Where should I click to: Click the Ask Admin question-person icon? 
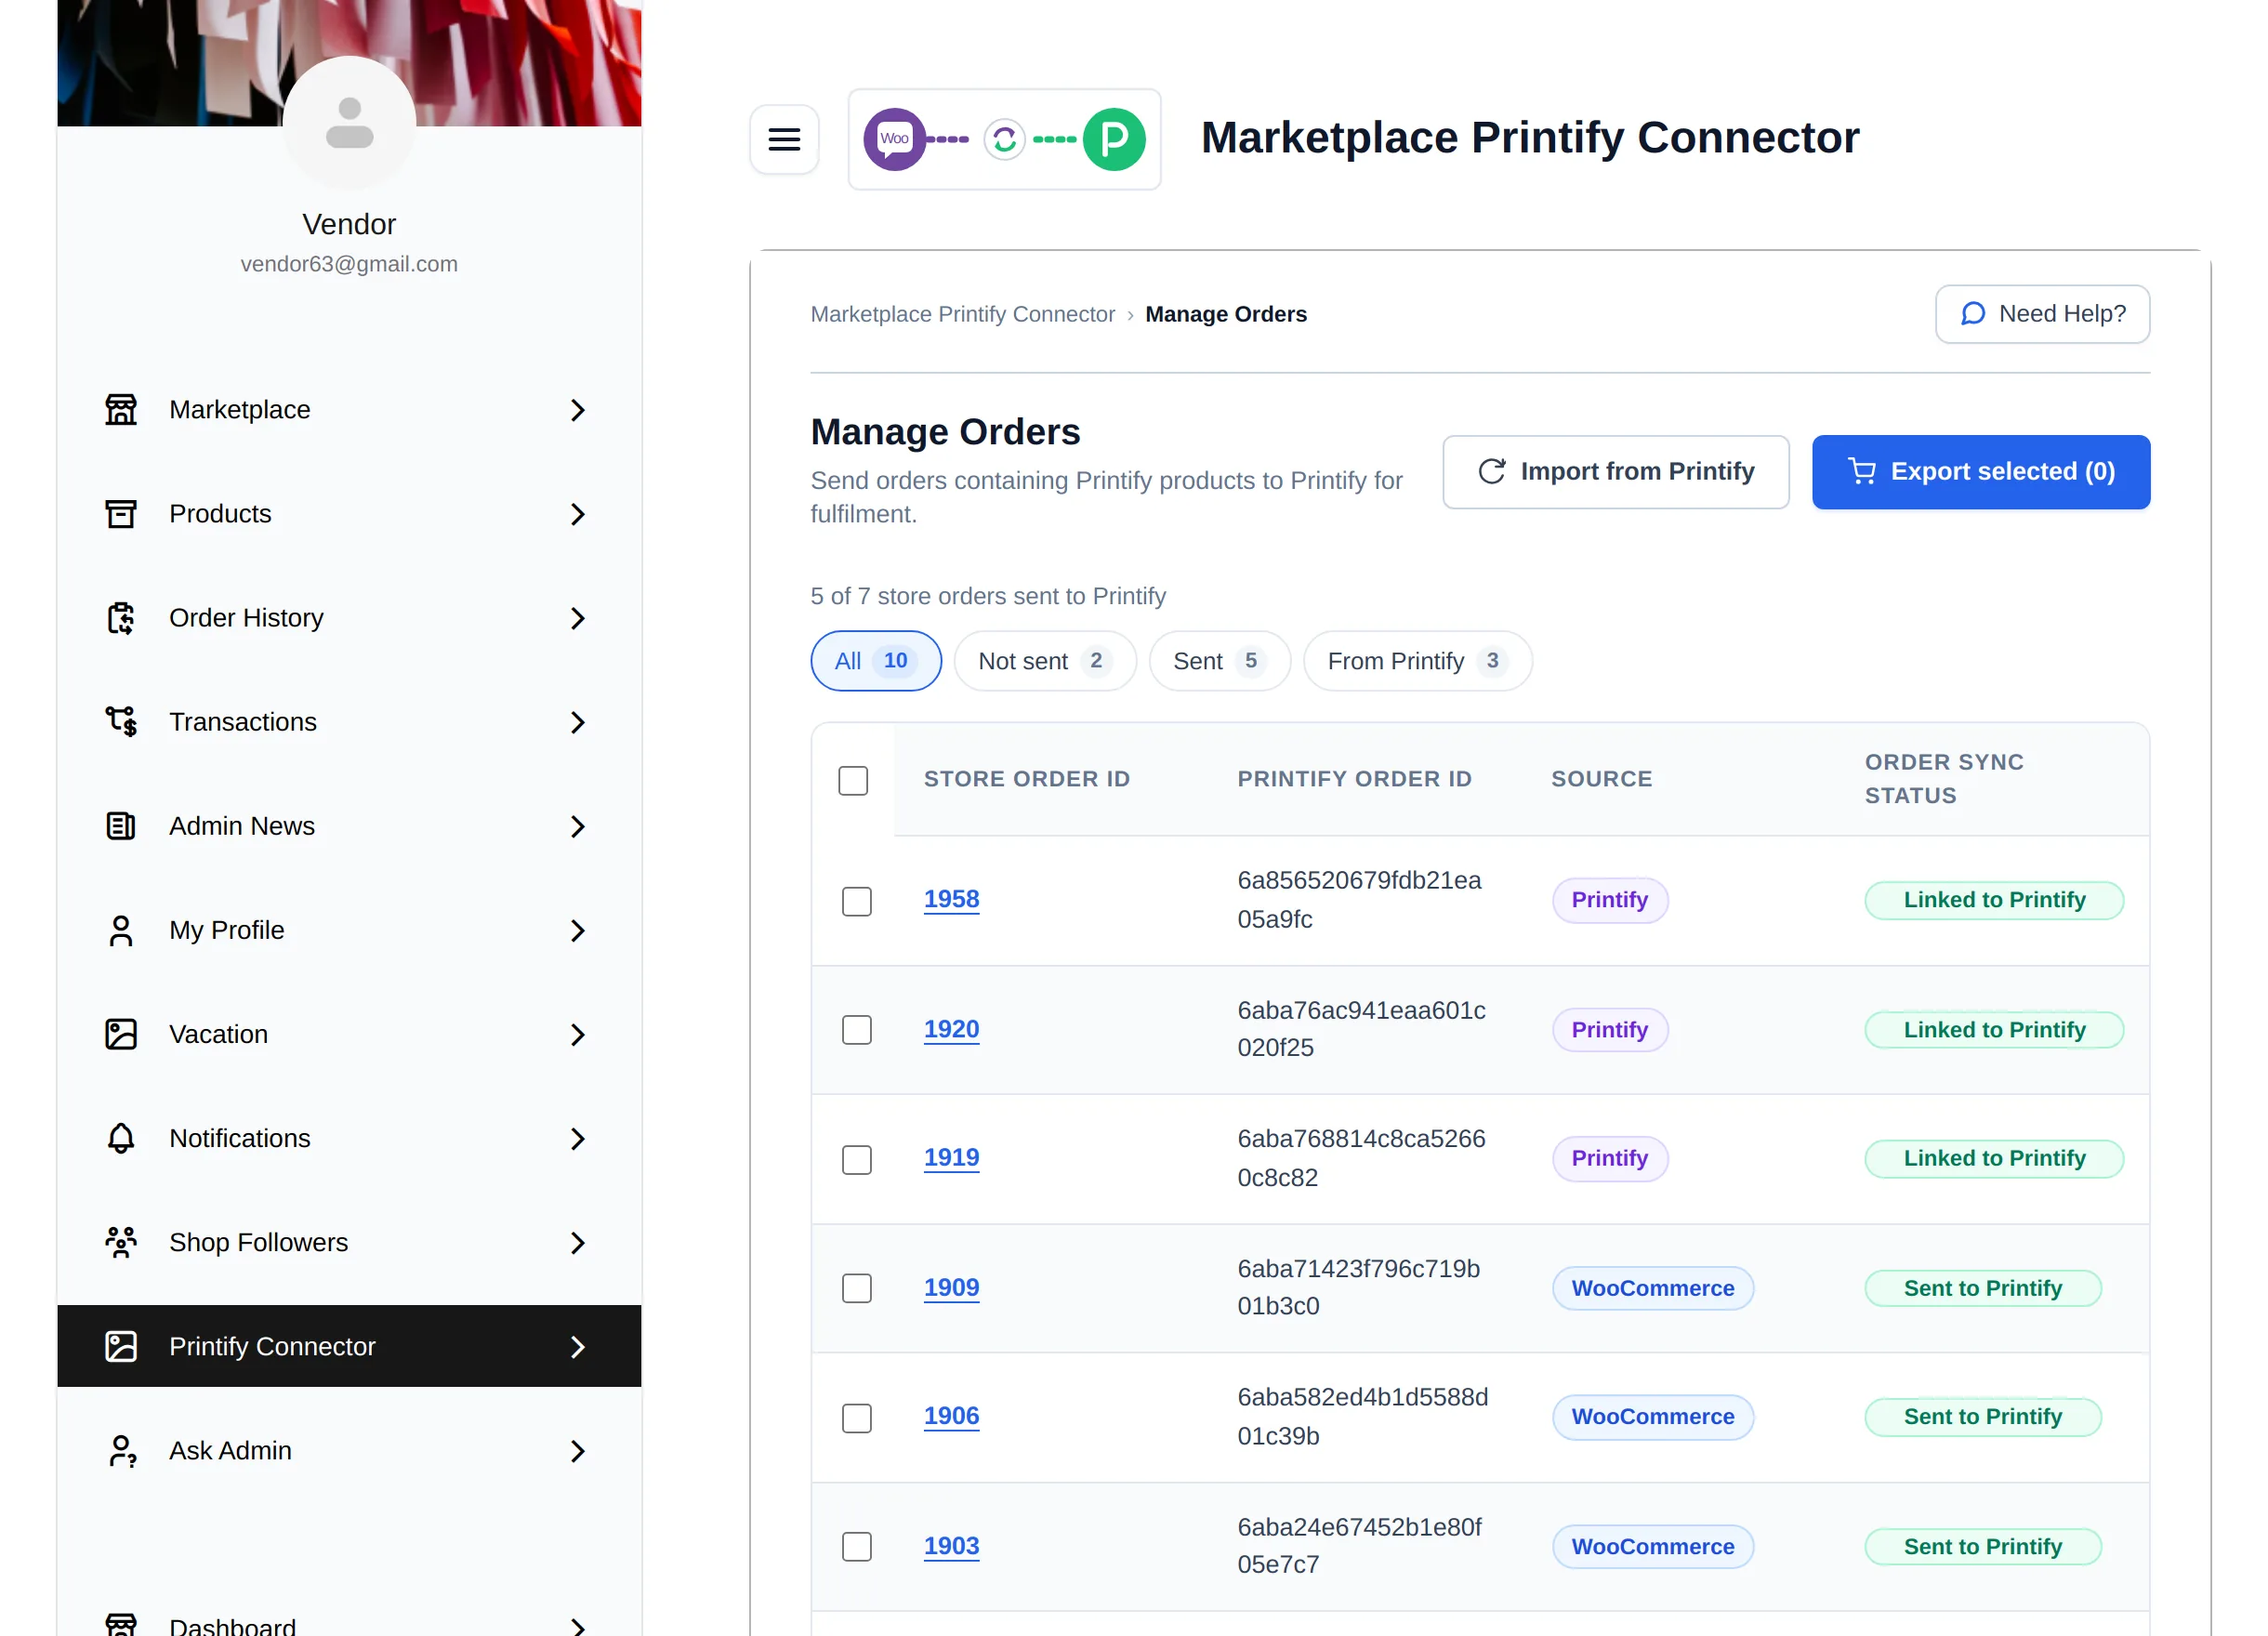click(x=121, y=1450)
